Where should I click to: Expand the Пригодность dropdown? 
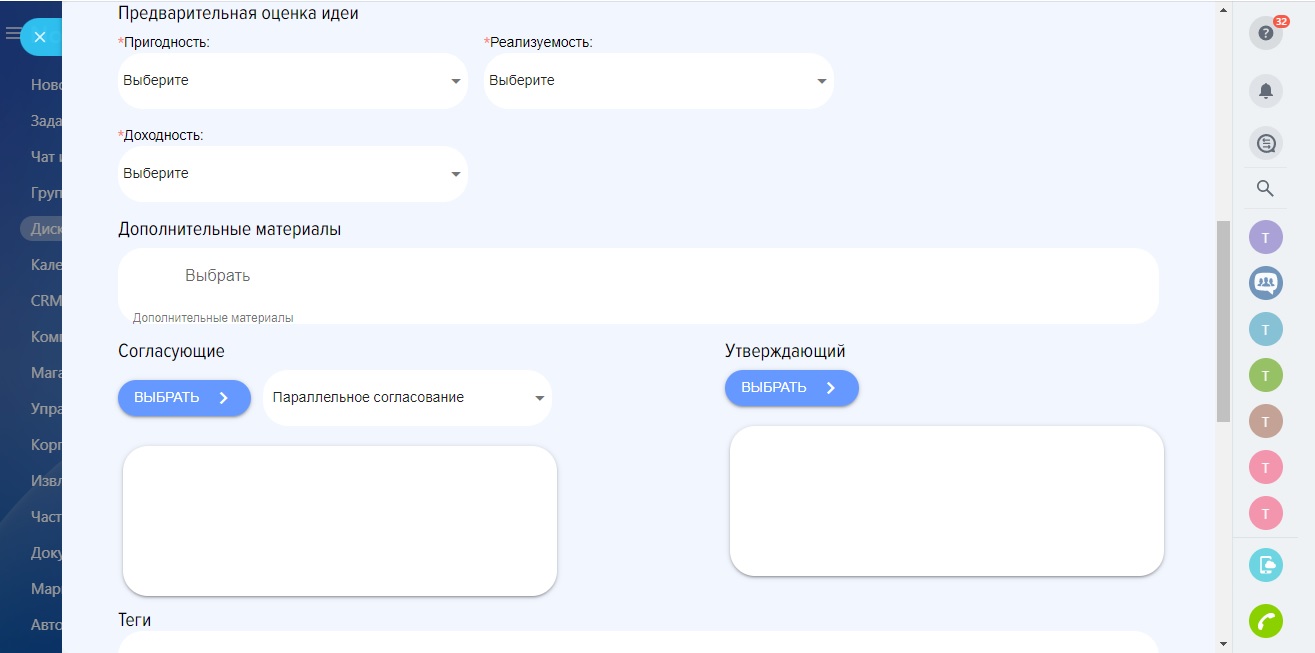pos(292,81)
